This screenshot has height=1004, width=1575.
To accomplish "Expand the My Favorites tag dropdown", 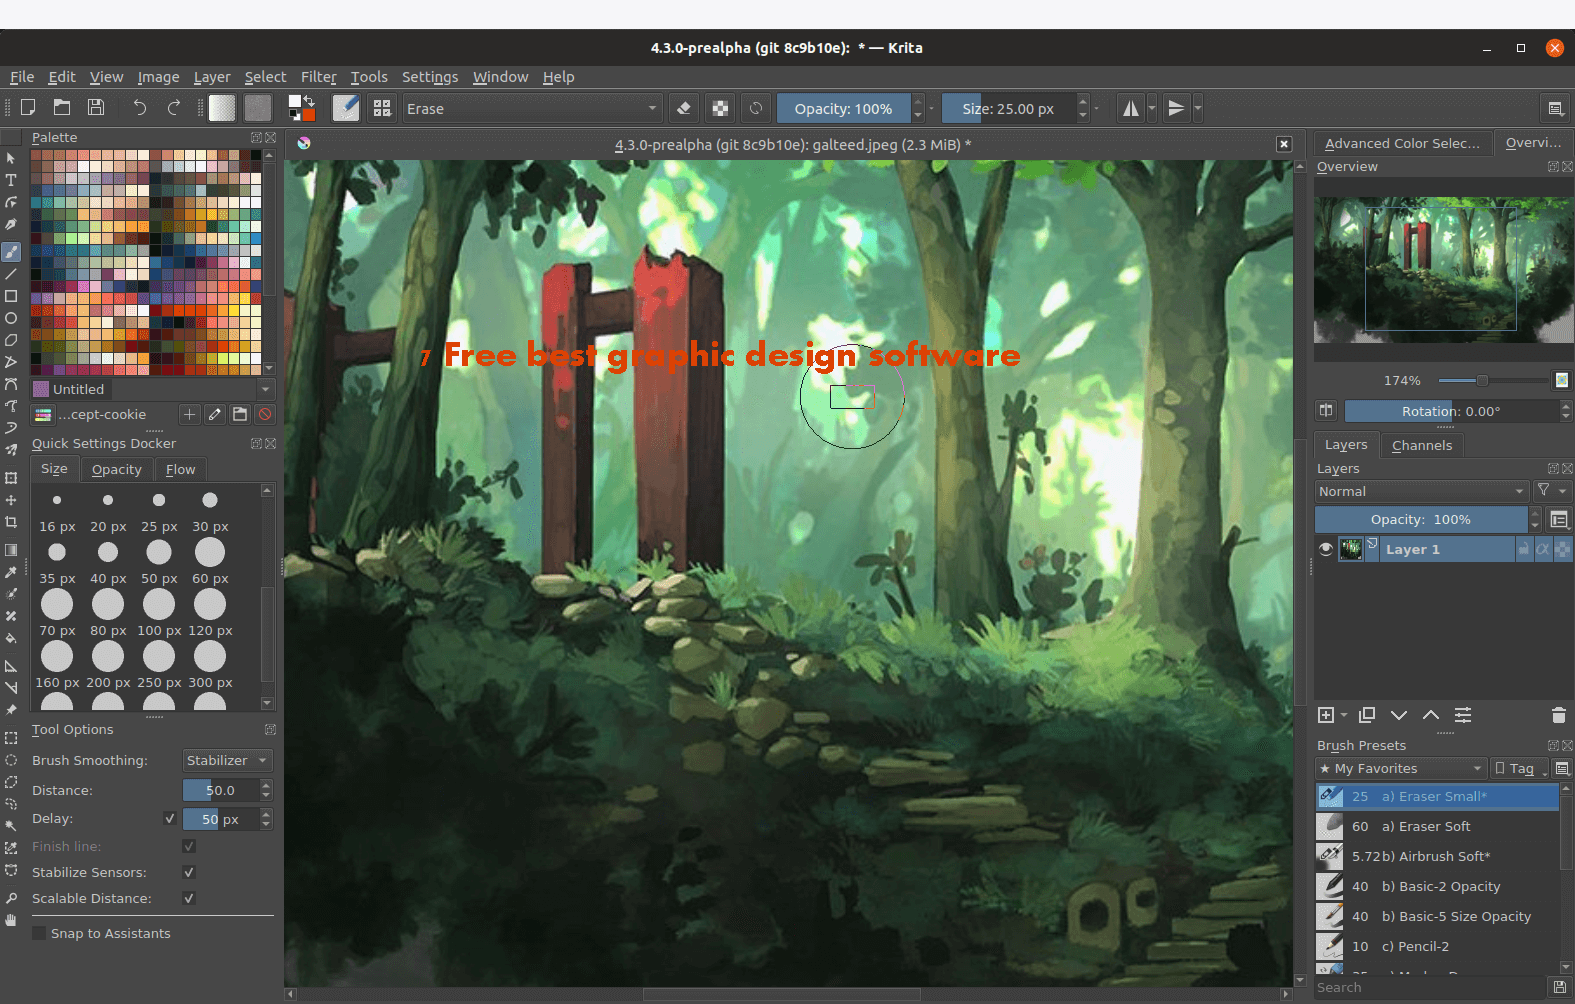I will pos(1400,768).
